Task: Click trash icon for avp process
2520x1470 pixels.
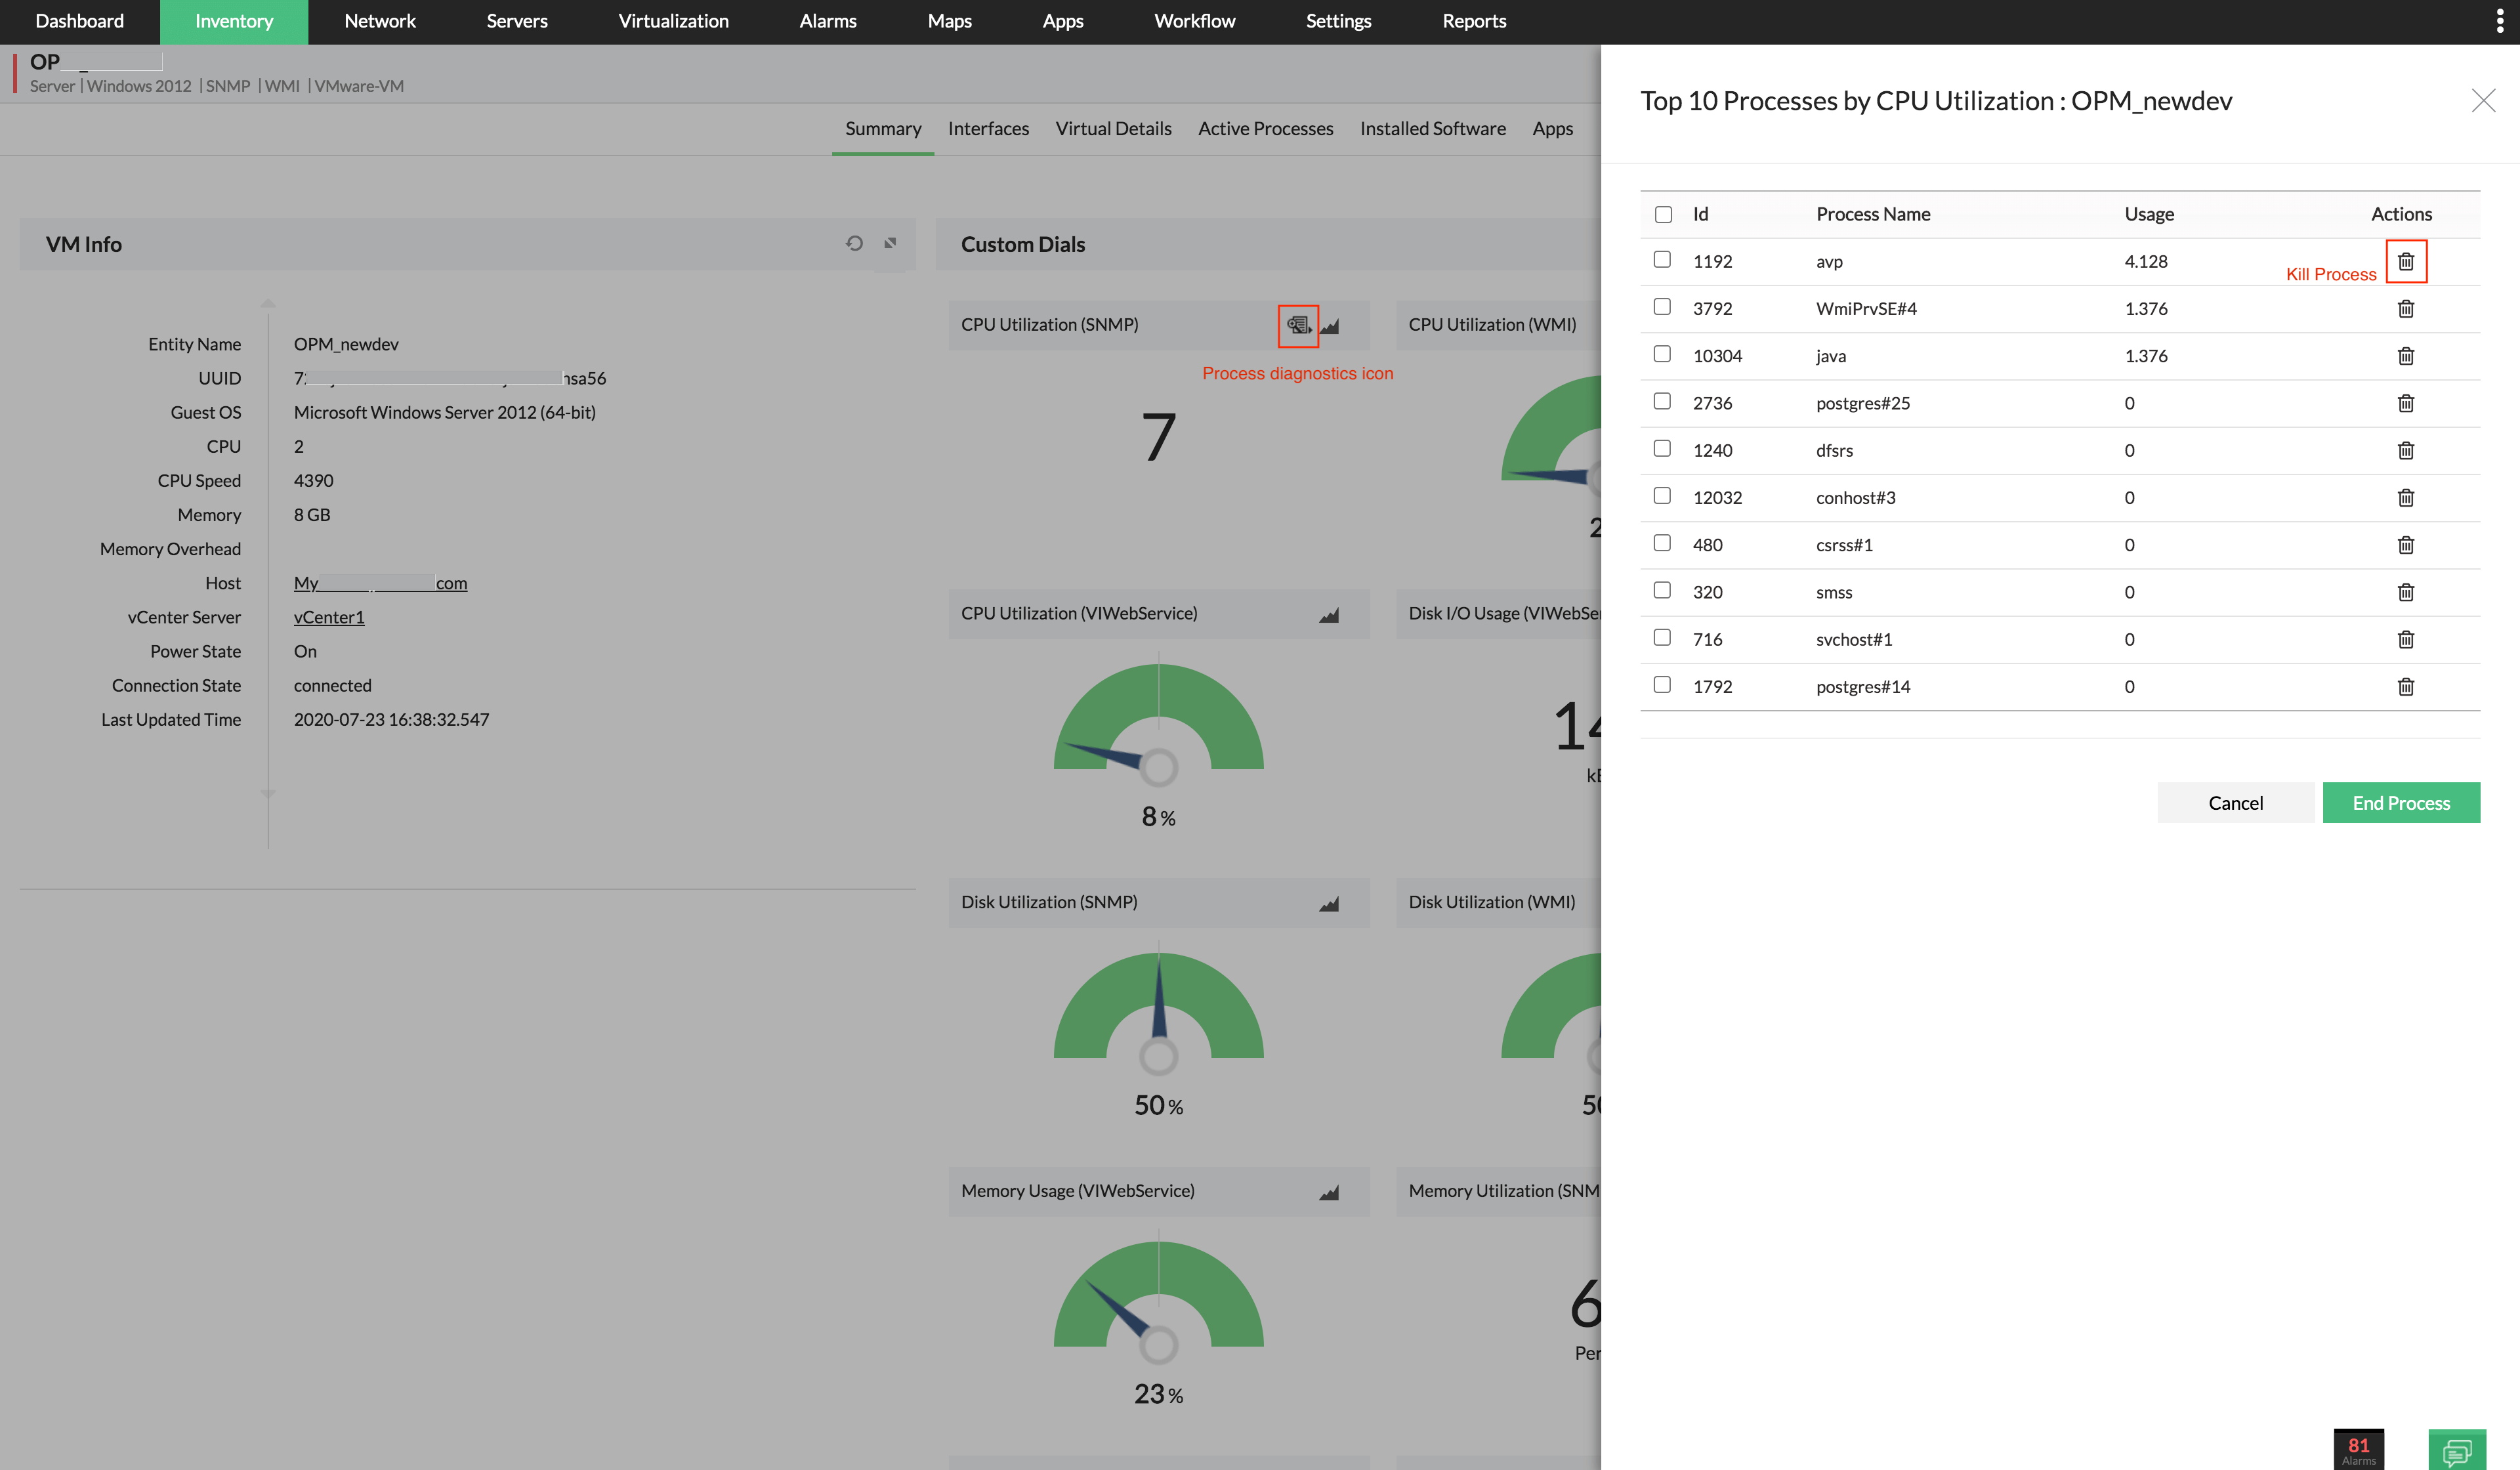Action: tap(2405, 261)
